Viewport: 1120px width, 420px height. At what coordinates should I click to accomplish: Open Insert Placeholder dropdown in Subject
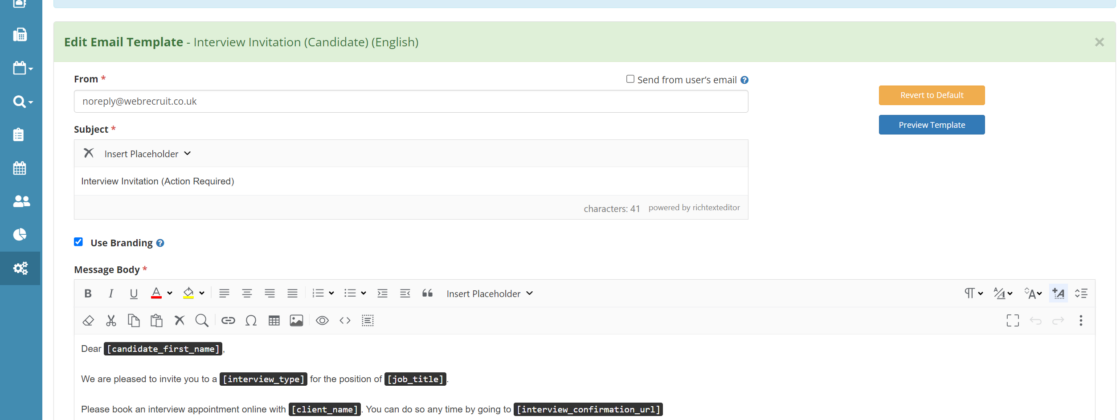[147, 154]
